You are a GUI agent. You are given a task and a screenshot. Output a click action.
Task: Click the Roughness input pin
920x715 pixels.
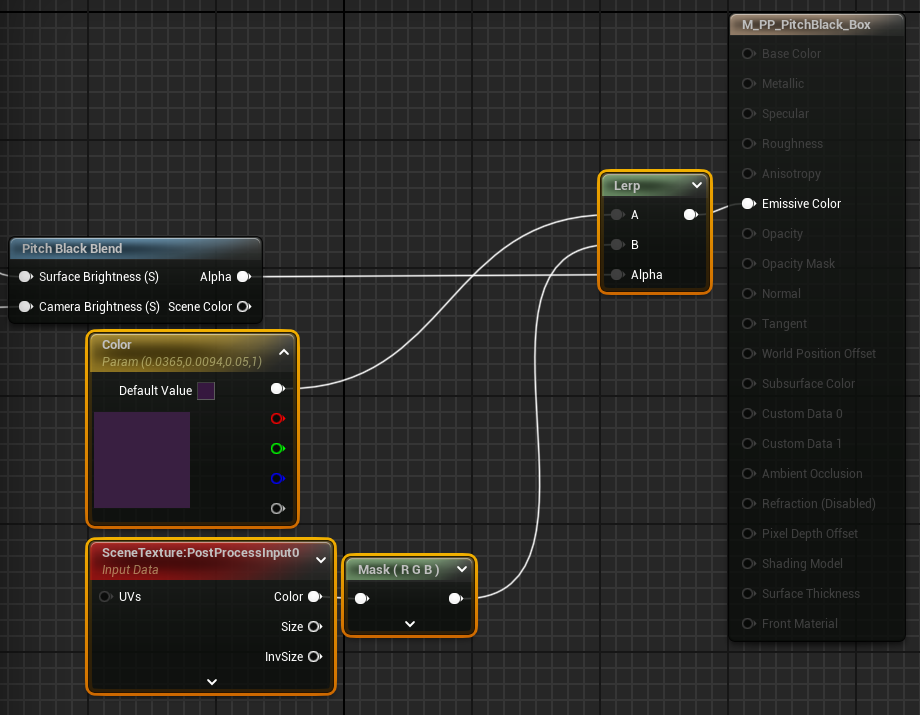pos(748,144)
